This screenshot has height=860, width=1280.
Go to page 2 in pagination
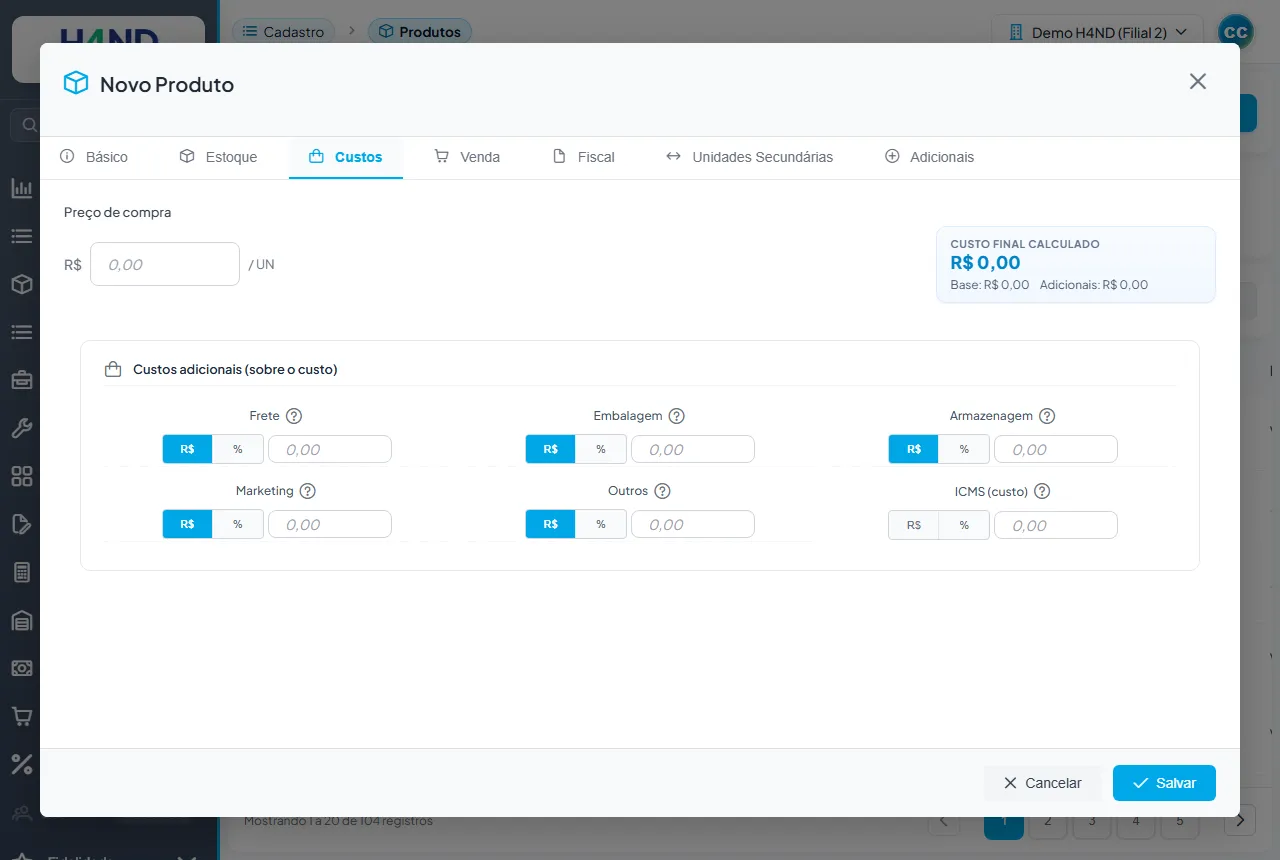1048,822
